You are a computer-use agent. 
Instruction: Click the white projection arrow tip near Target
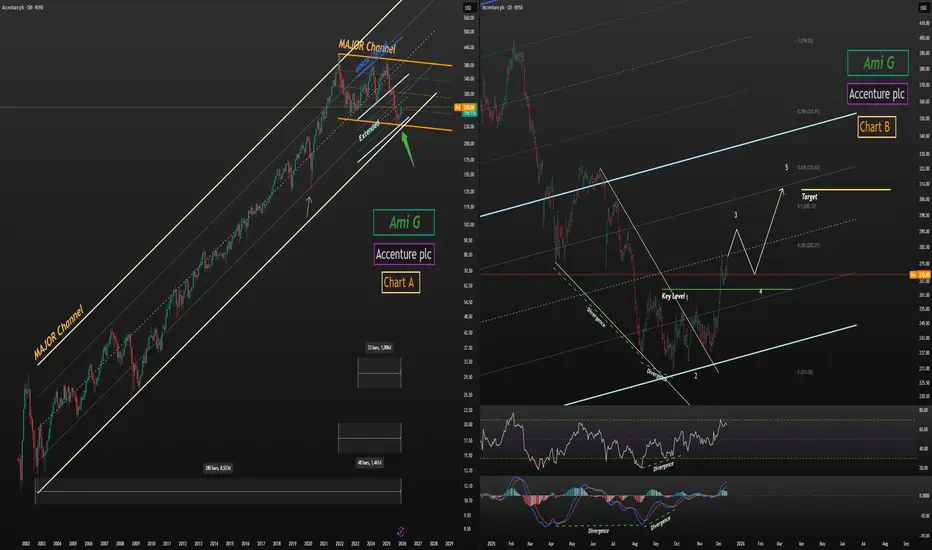click(x=782, y=190)
